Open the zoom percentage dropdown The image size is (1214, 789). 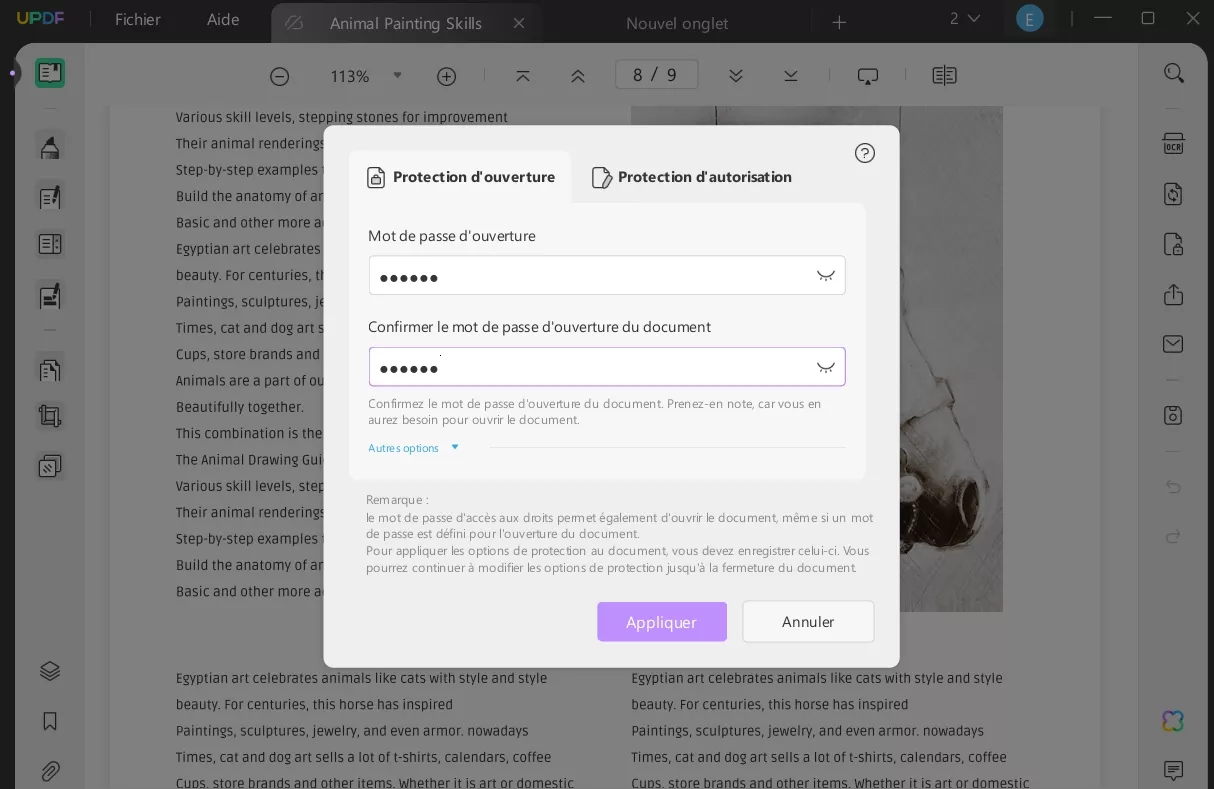[398, 75]
